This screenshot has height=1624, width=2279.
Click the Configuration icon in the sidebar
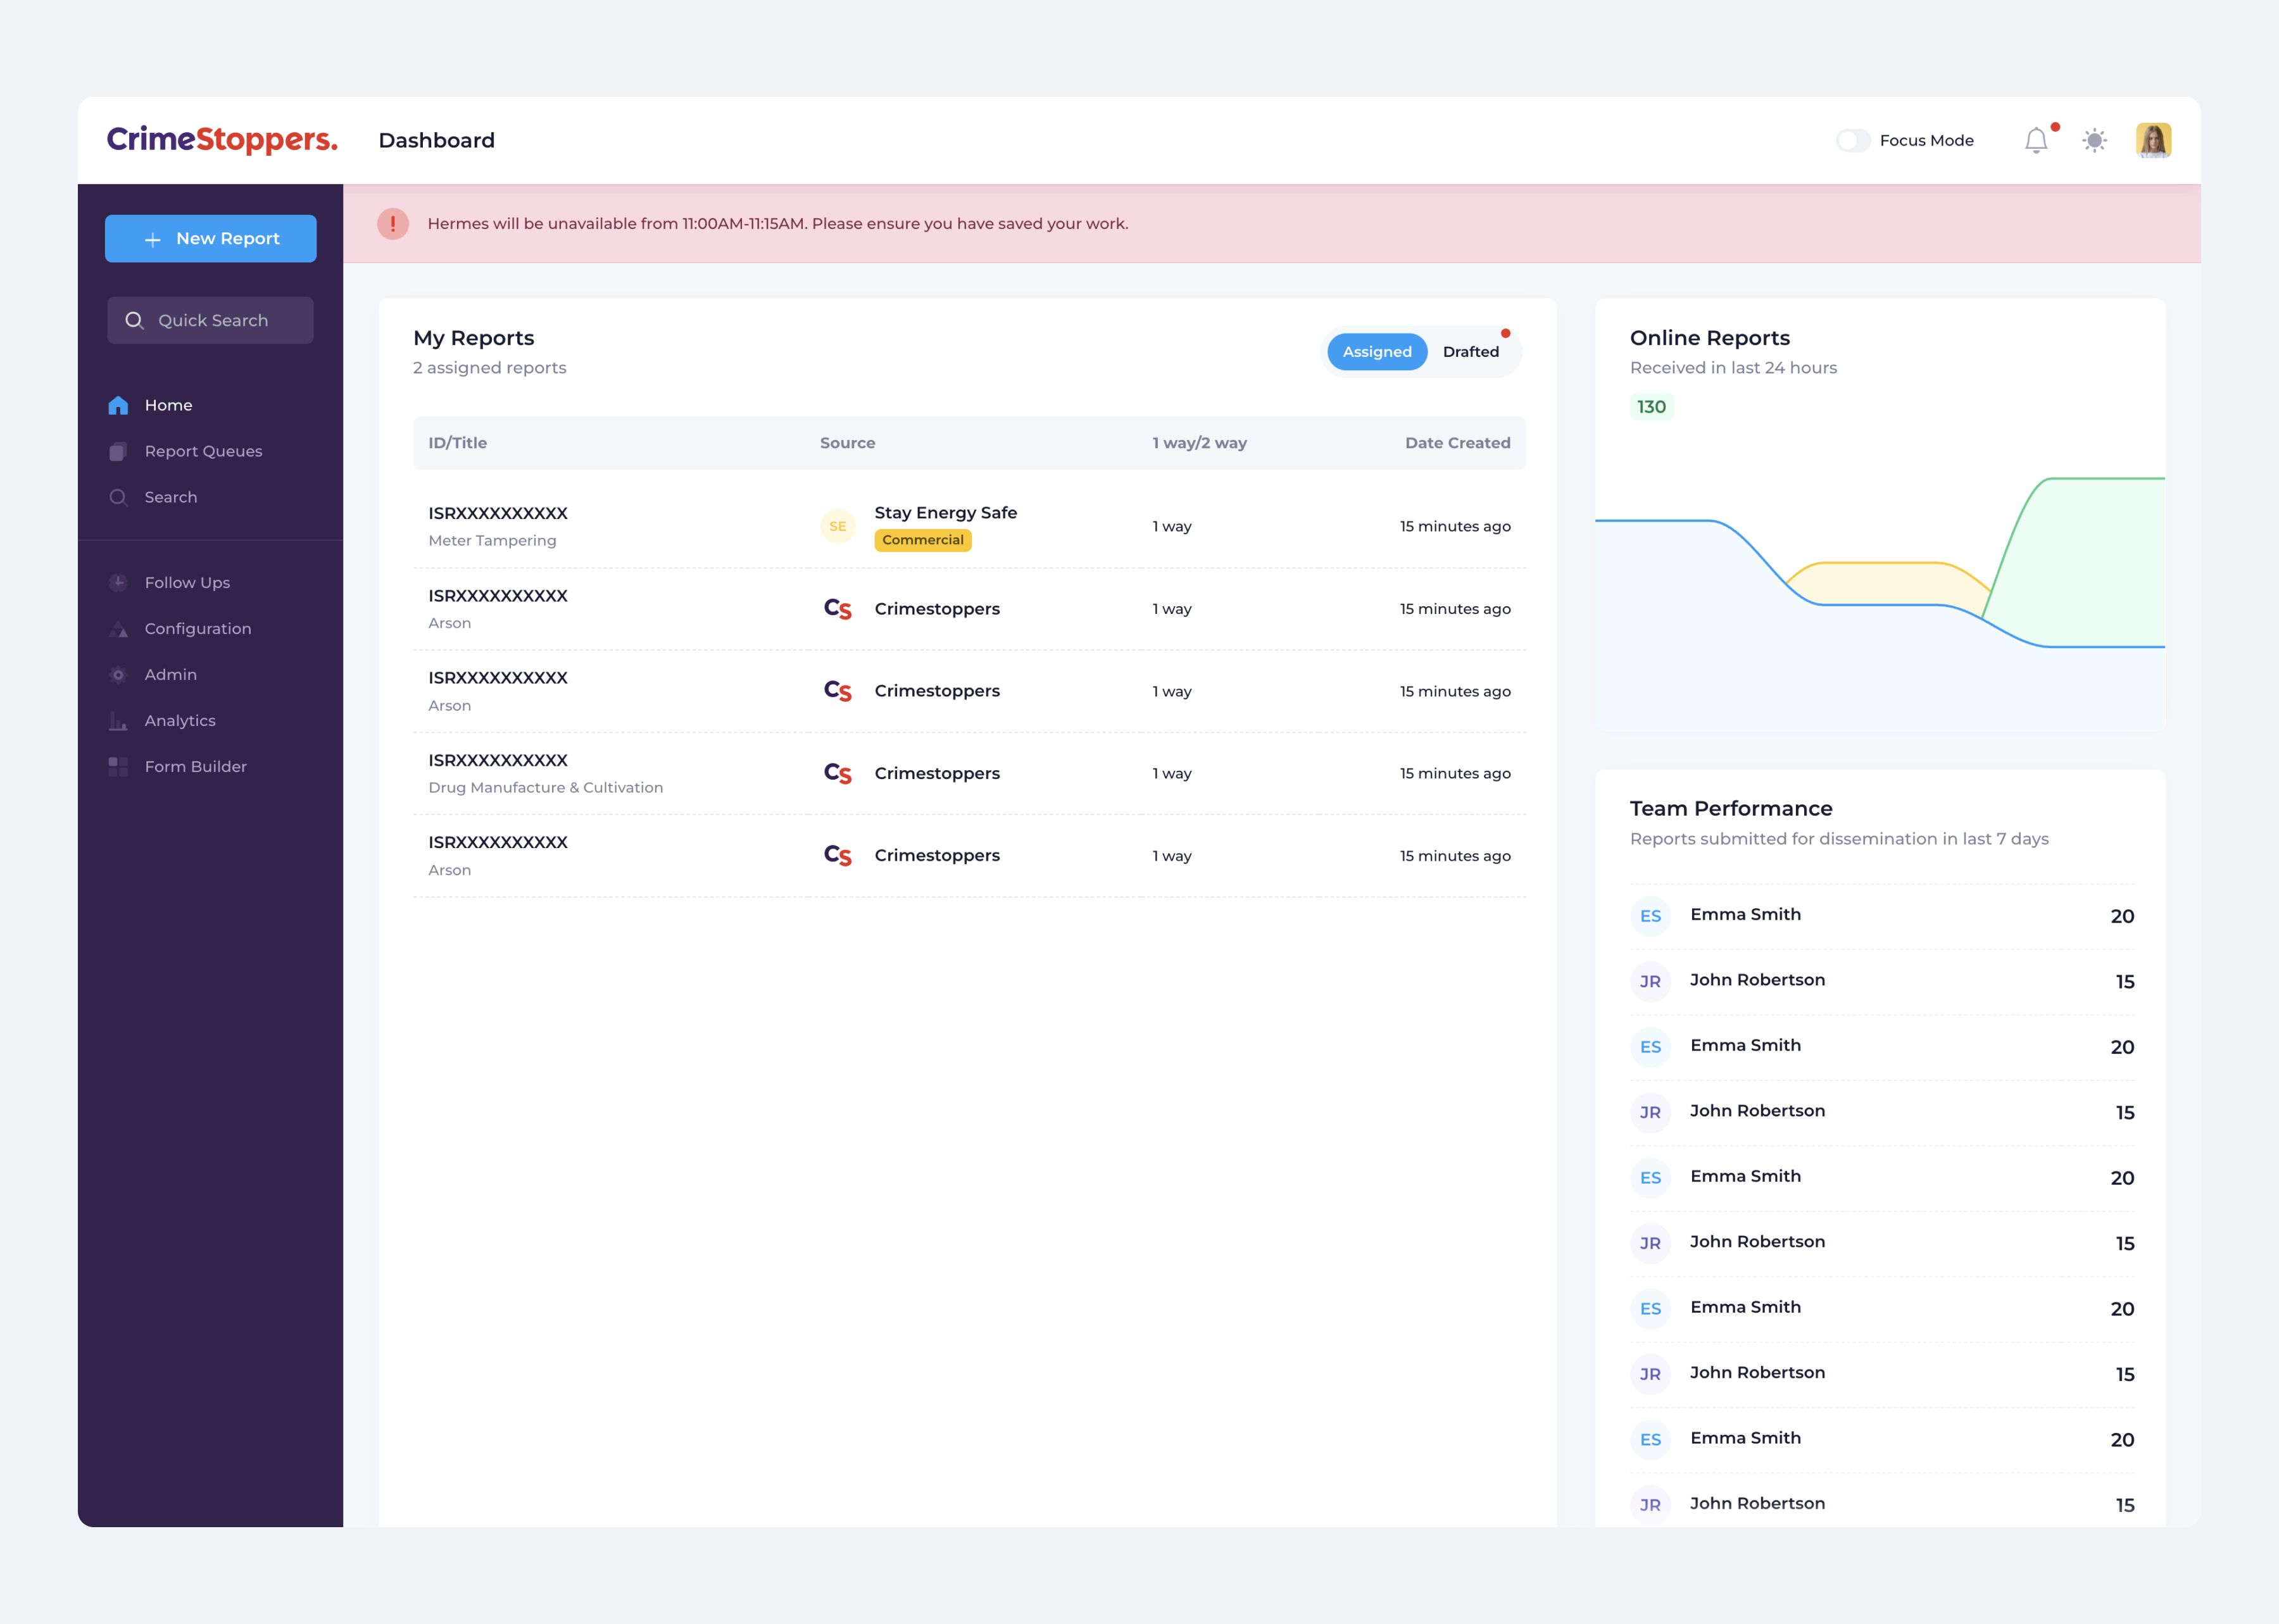pyautogui.click(x=117, y=628)
